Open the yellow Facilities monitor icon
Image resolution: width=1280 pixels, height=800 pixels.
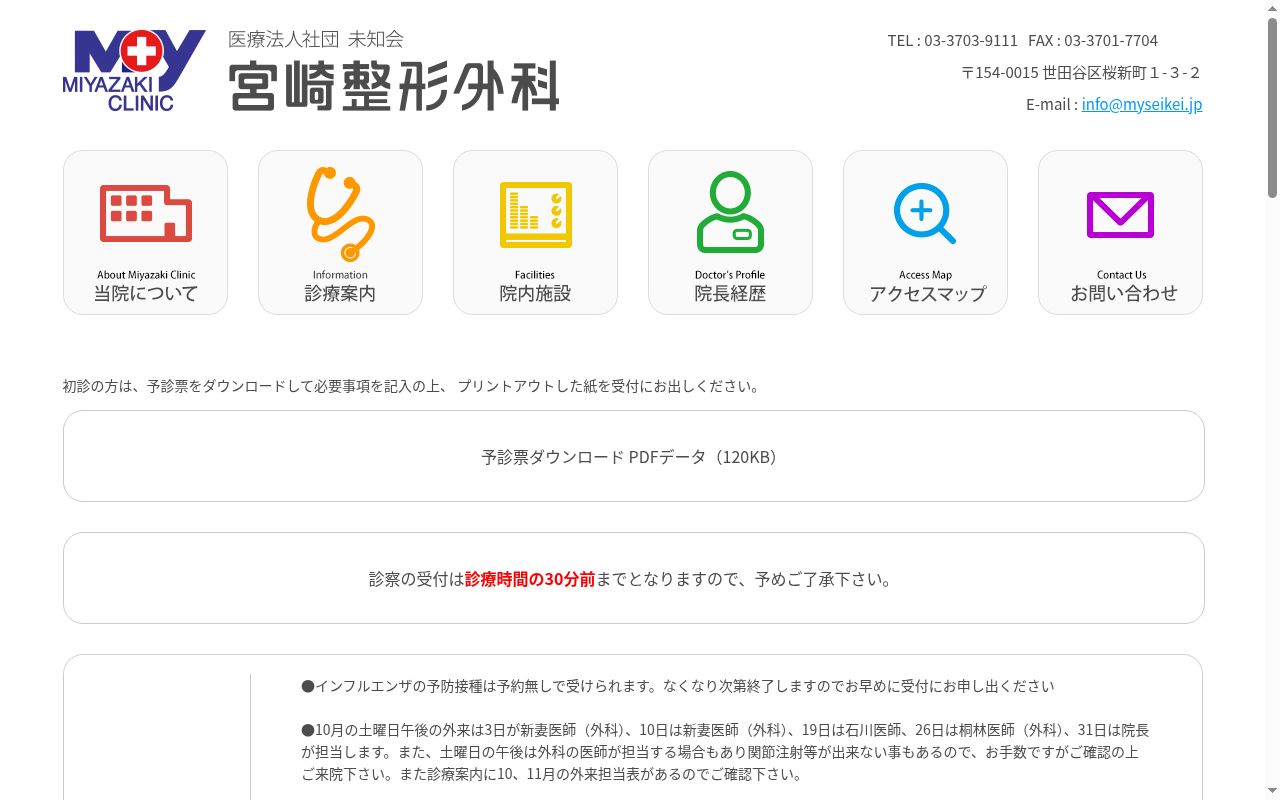click(x=536, y=214)
